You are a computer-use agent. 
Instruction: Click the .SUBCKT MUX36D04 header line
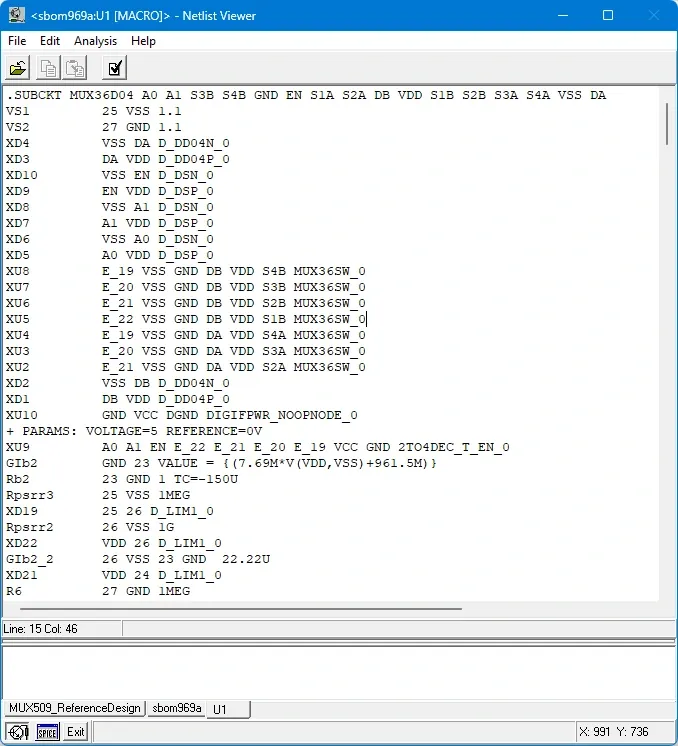[x=306, y=95]
